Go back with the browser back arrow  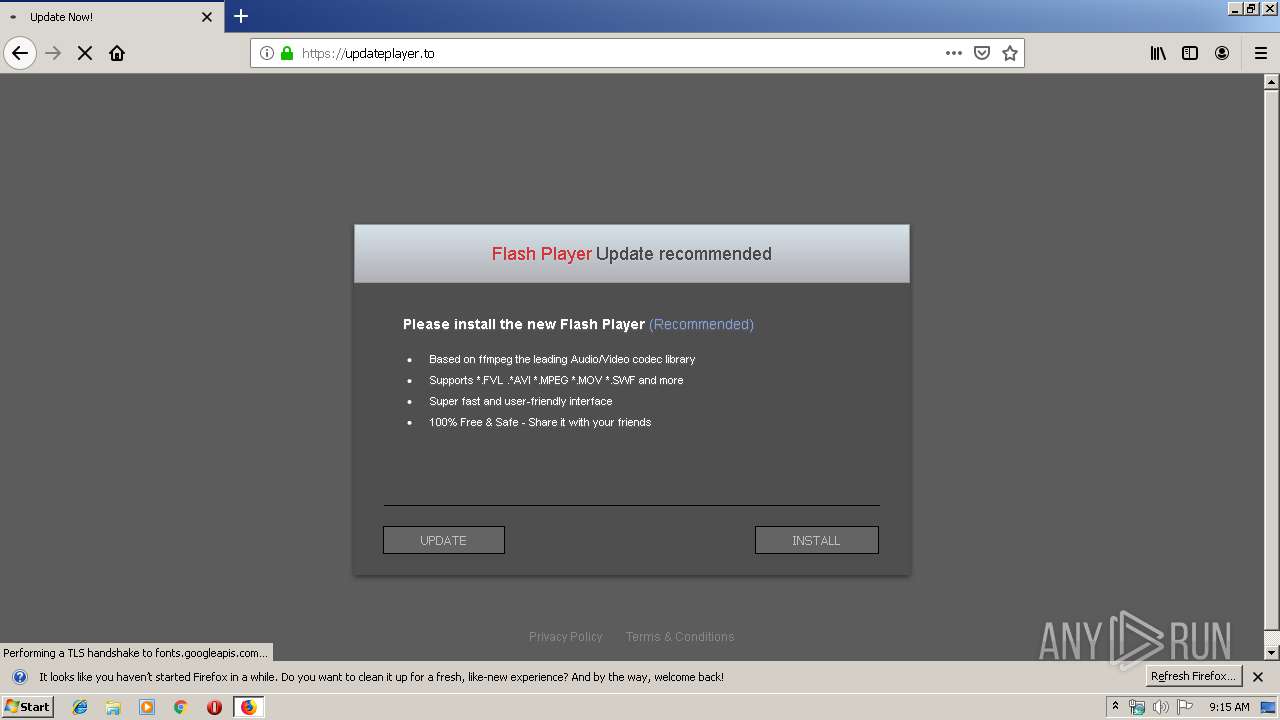click(20, 53)
